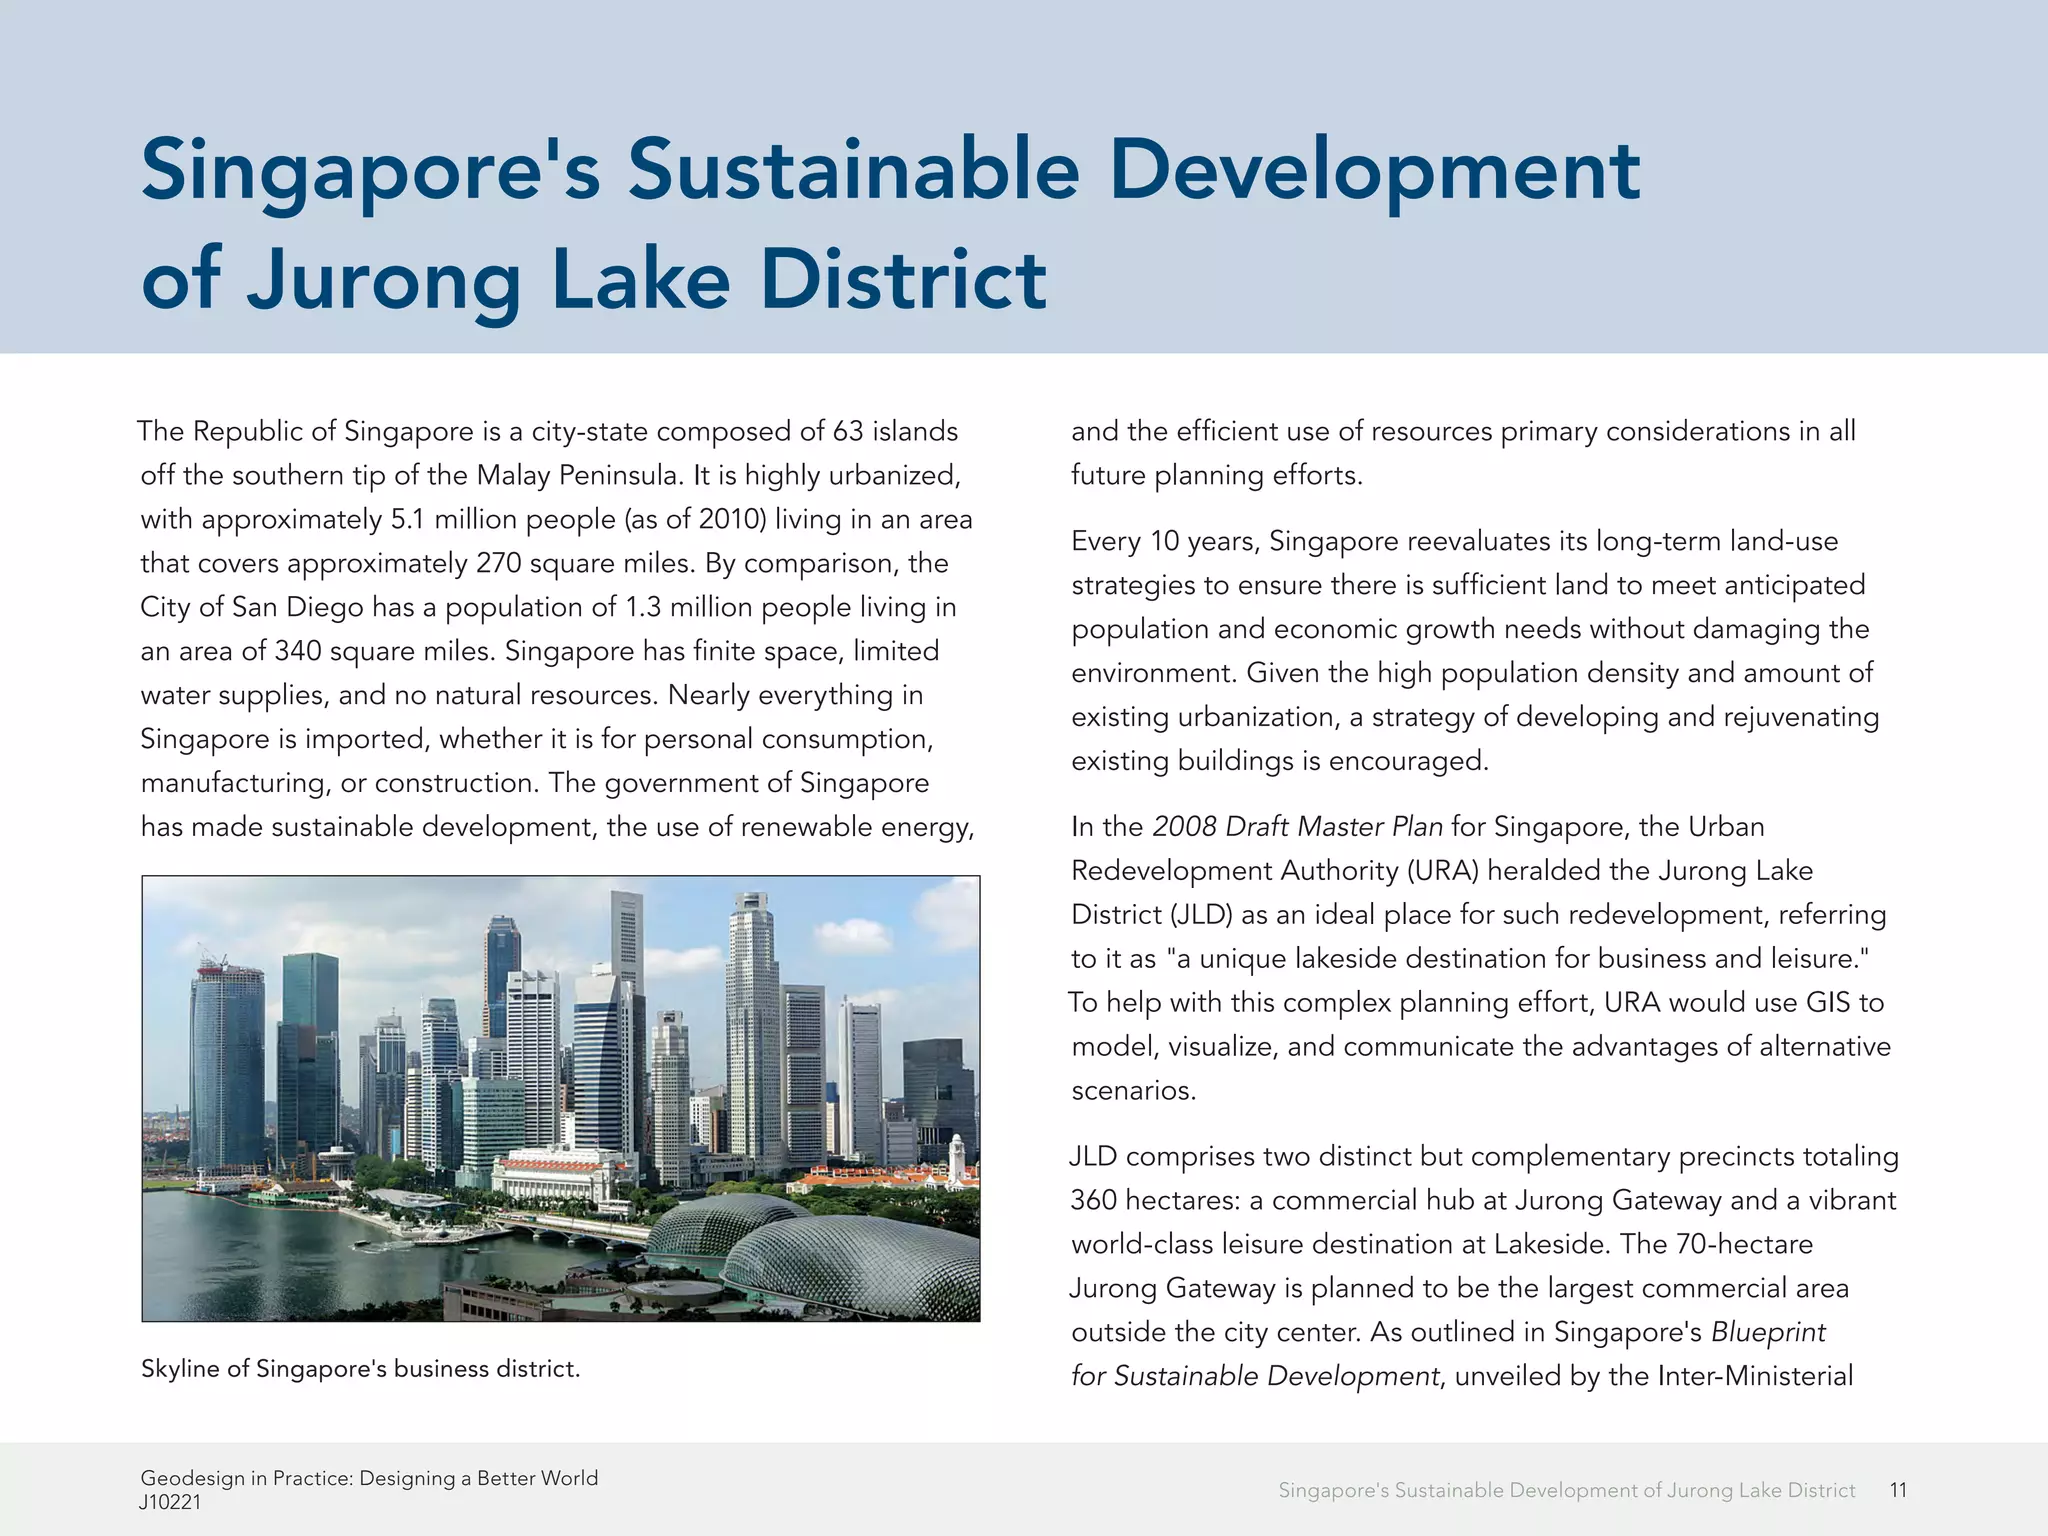
Task: Click the footer chapter title on the right
Action: click(1566, 1490)
